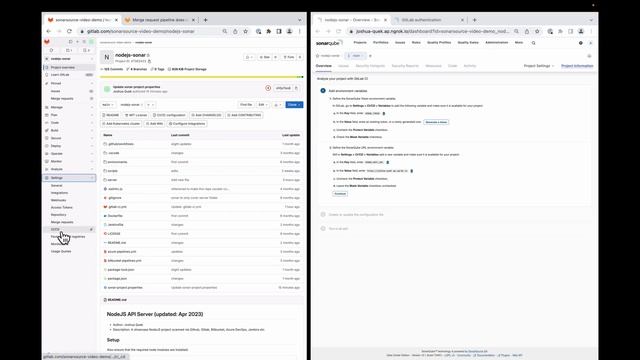Click the nodejs-sonar project avatar letter N
This screenshot has width=640, height=360.
click(107, 57)
